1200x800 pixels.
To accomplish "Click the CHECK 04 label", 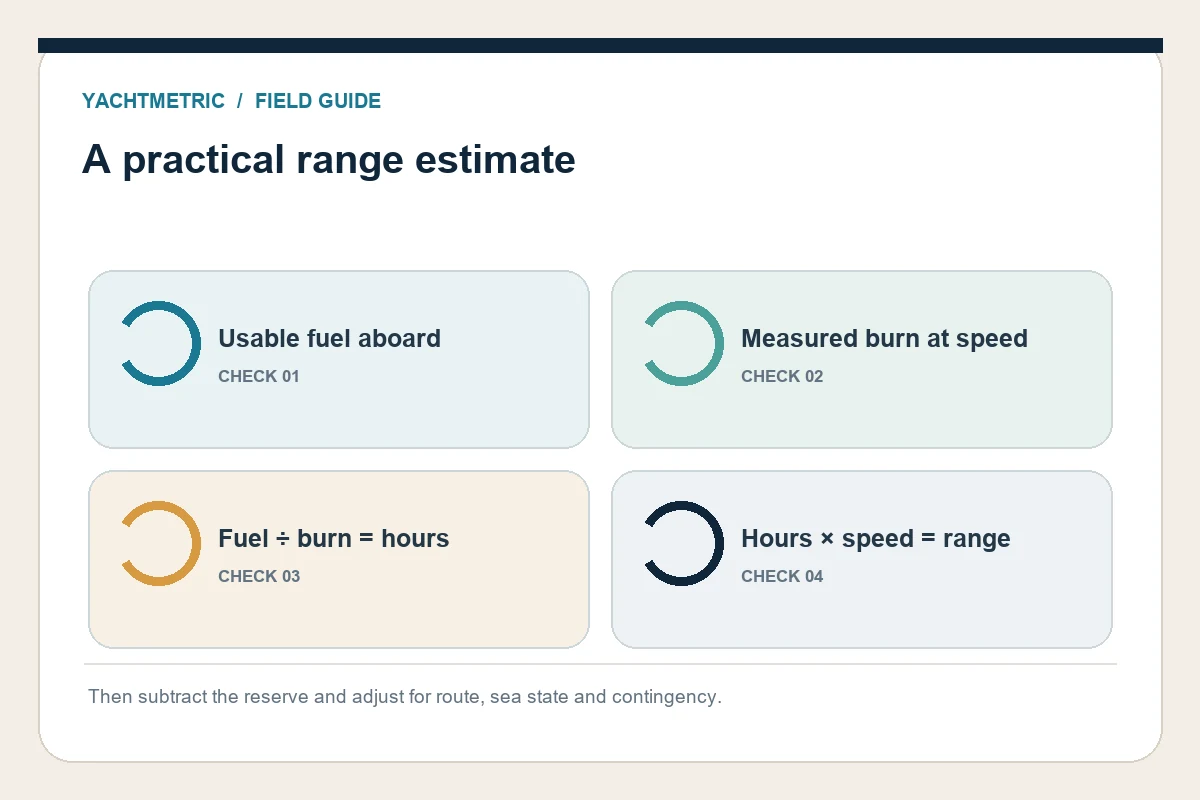I will coord(782,576).
